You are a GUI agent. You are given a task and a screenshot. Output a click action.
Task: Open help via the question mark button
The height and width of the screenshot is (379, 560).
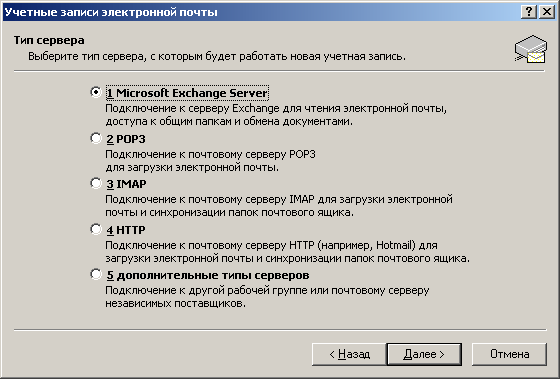pos(529,12)
